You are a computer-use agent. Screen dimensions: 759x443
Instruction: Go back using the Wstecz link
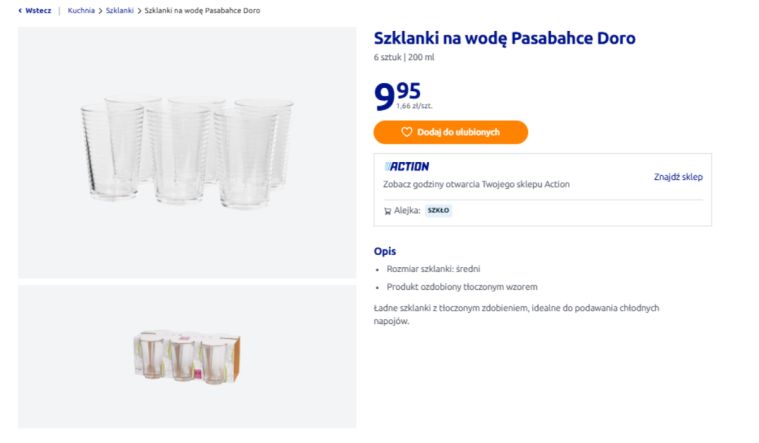pos(39,10)
